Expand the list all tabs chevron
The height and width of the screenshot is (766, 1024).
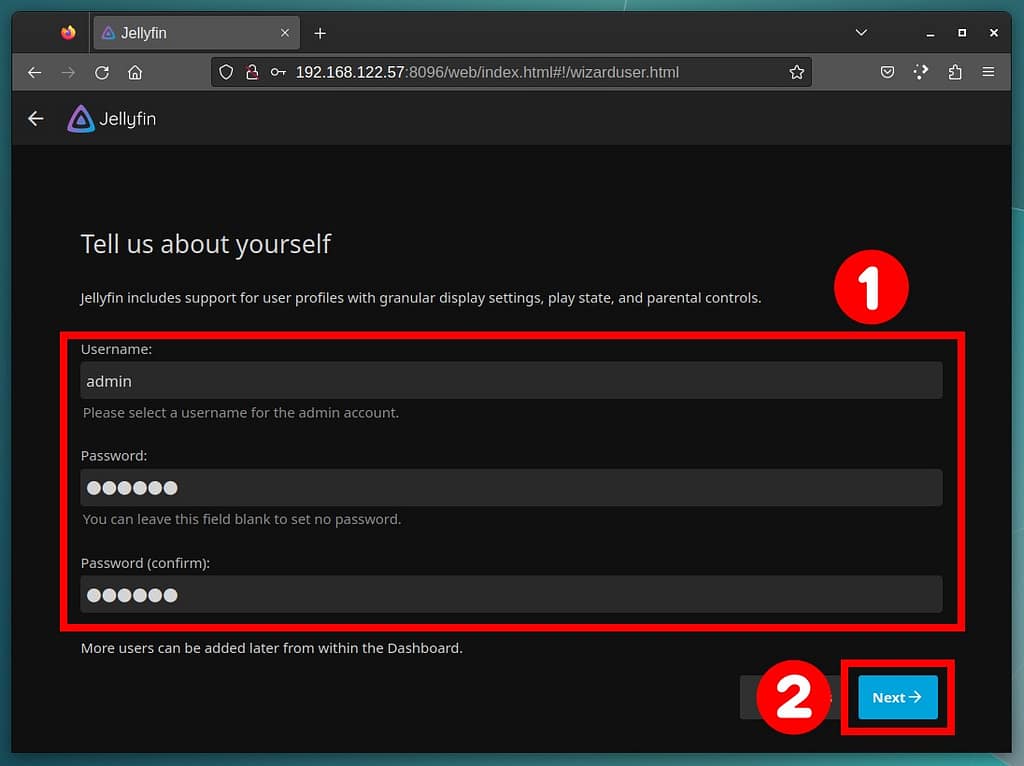861,33
